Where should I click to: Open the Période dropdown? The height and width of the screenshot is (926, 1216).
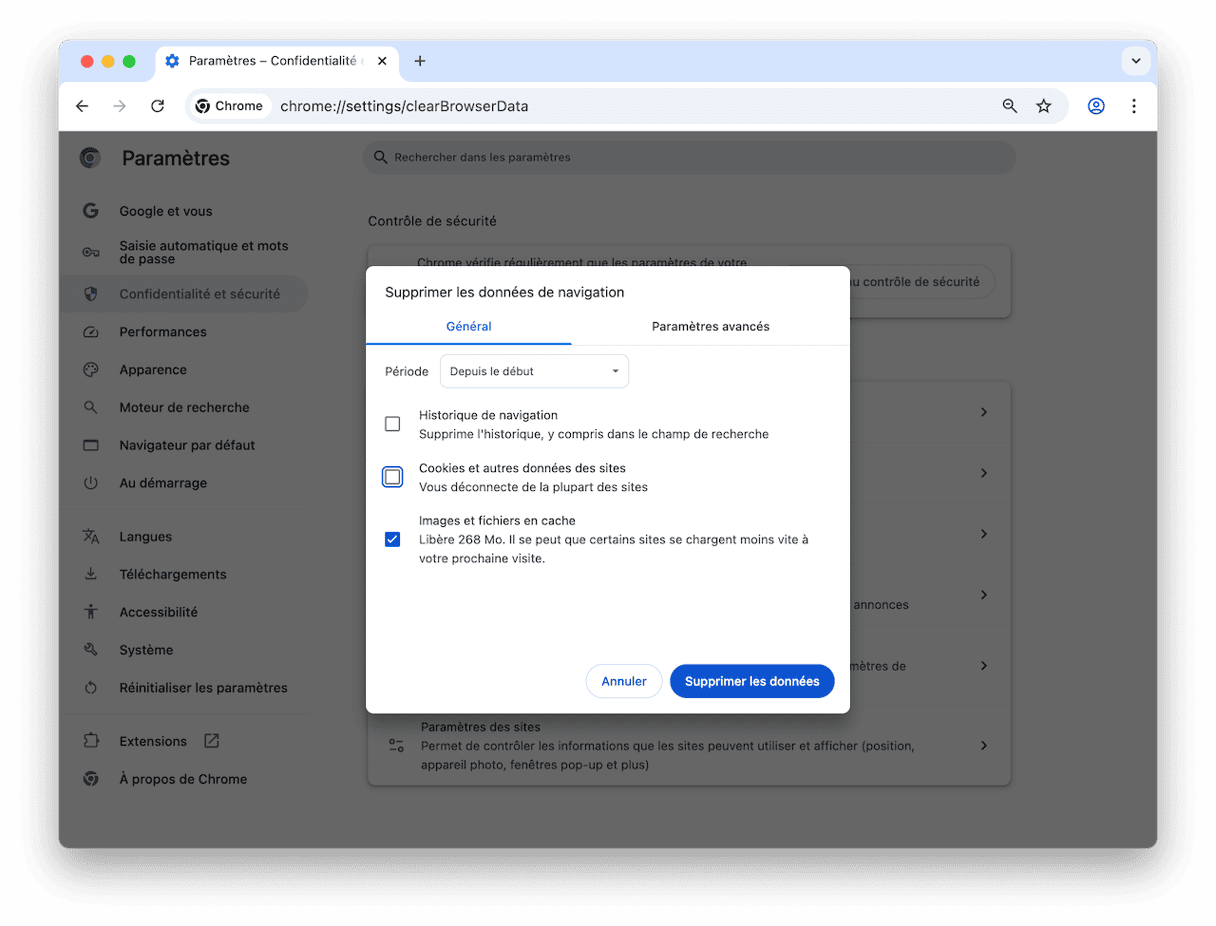click(534, 371)
